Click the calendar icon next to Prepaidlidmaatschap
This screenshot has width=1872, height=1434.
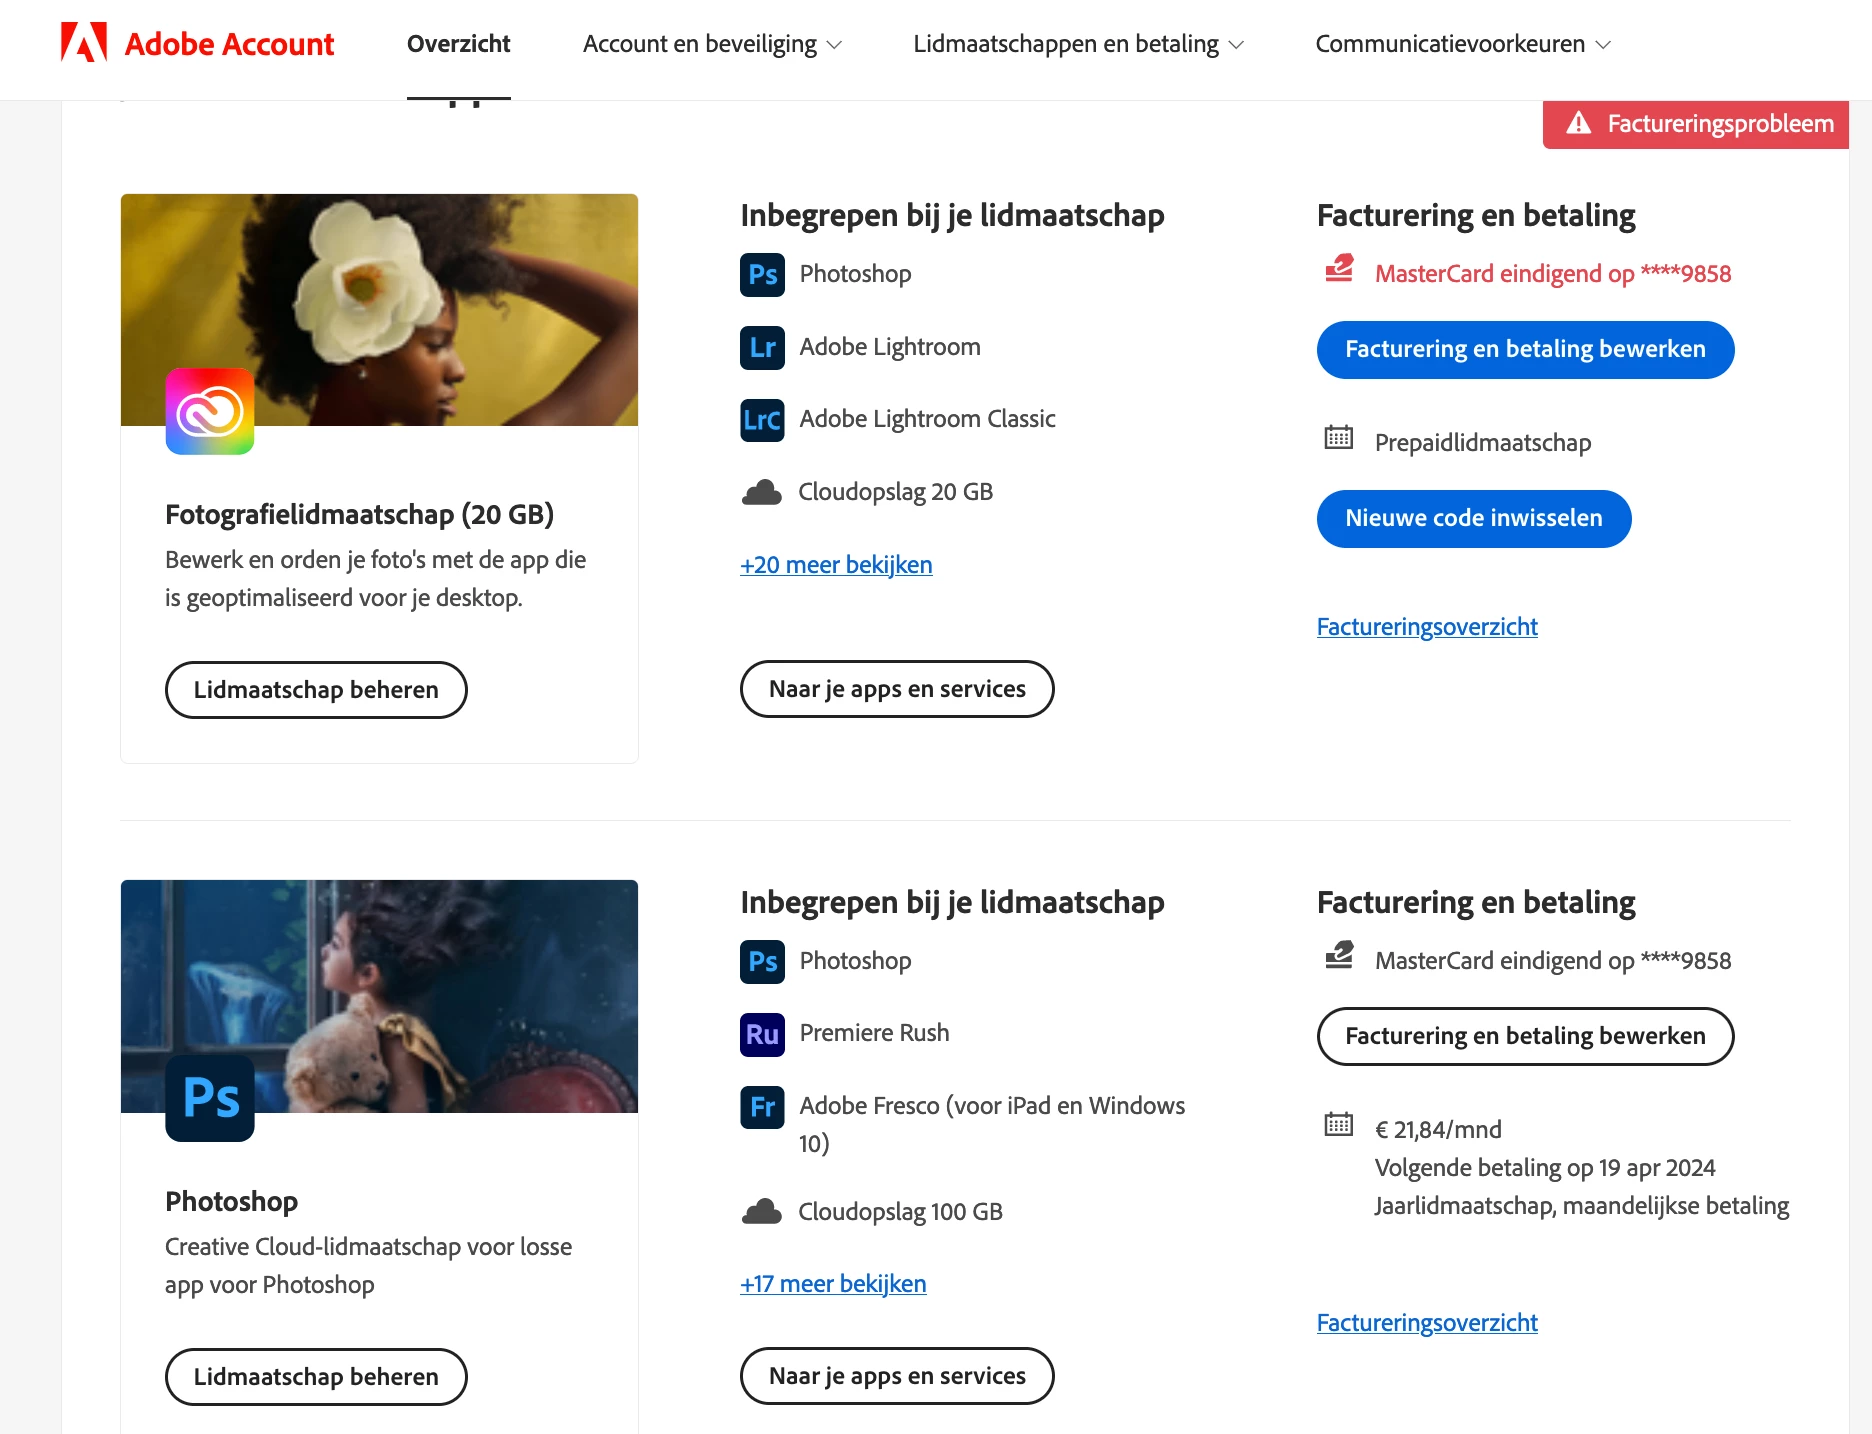coord(1338,437)
